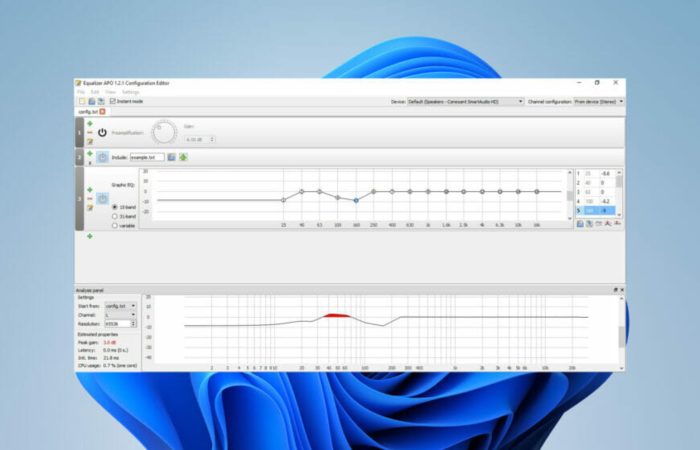Open the View menu
Screen dimensions: 700x450
(110, 92)
